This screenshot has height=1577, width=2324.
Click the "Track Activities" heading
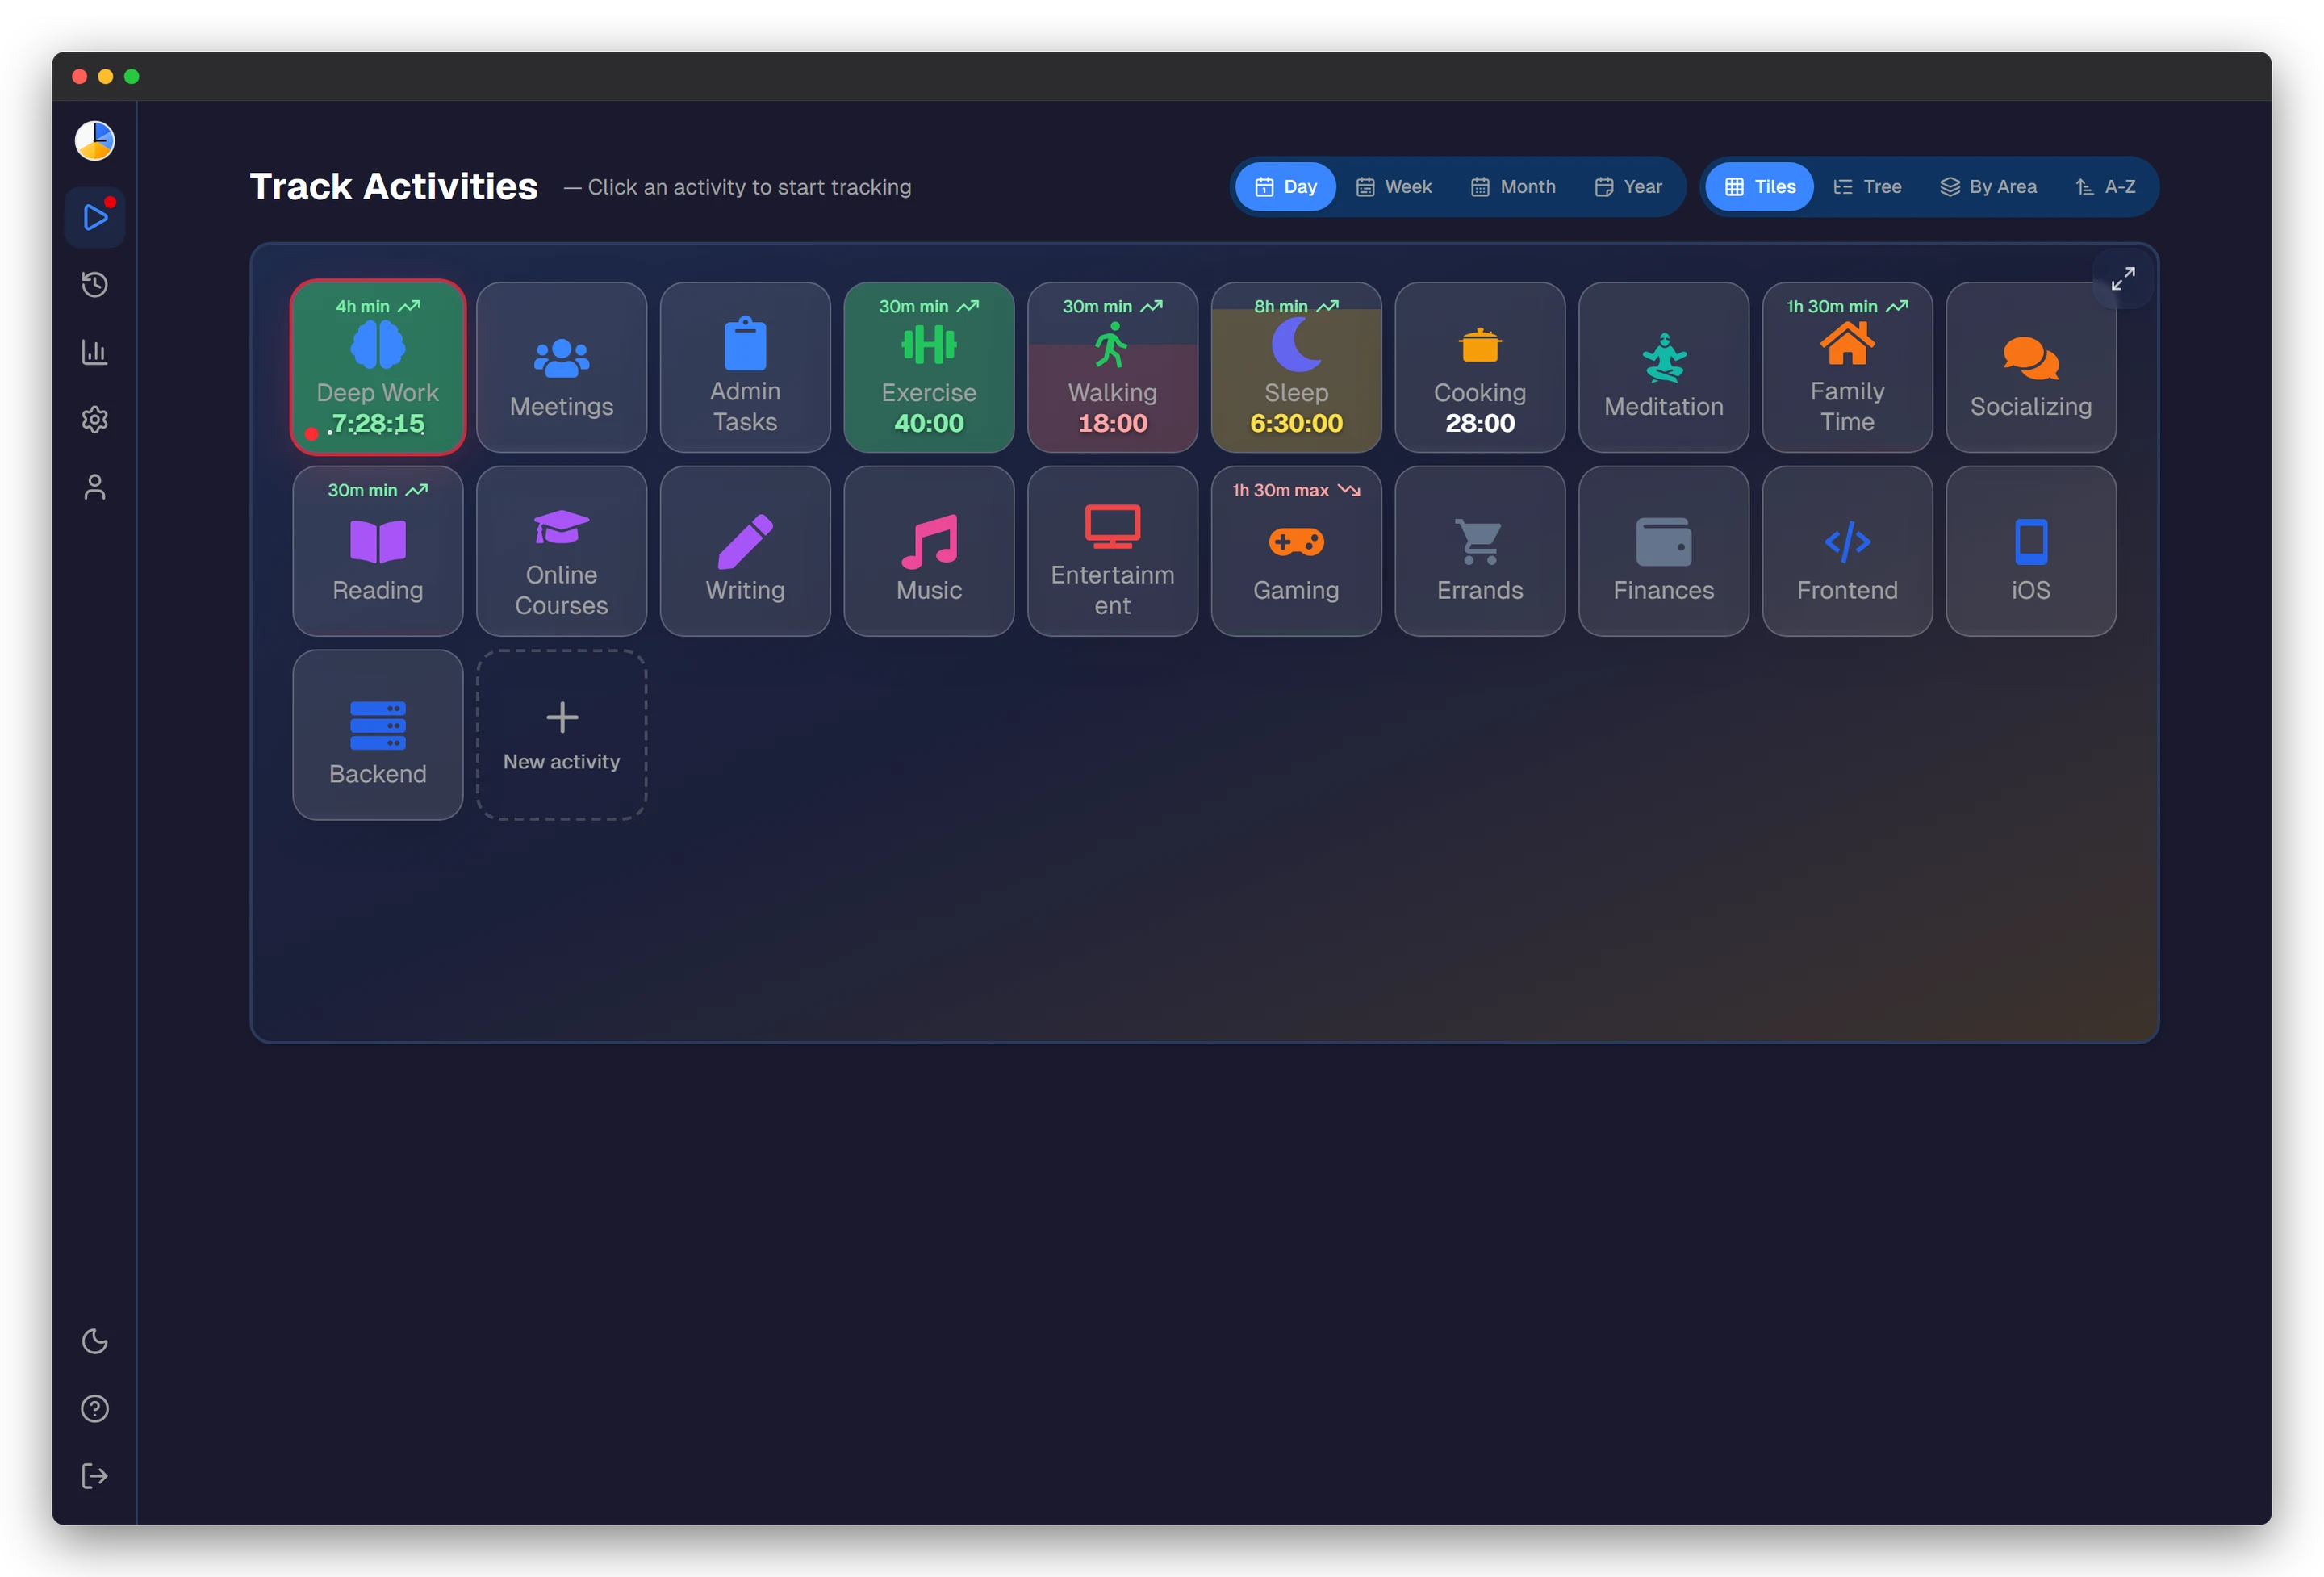pyautogui.click(x=394, y=187)
